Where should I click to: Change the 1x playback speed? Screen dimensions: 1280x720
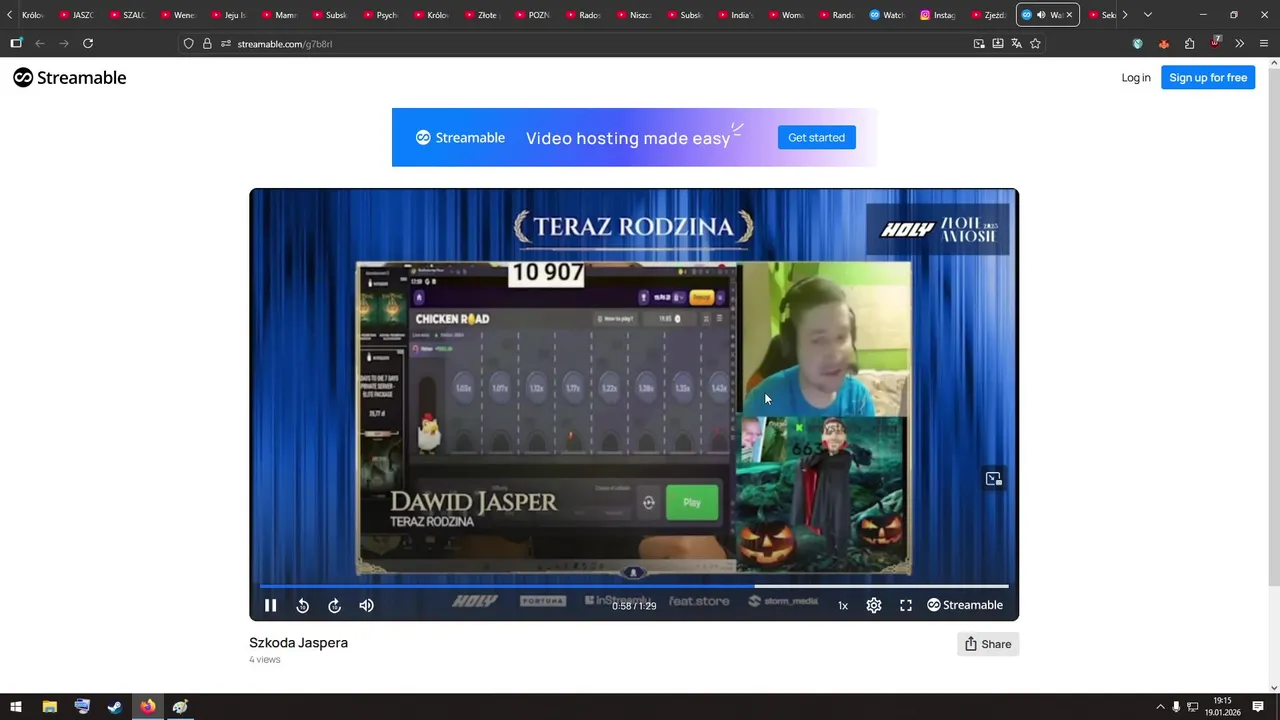843,605
